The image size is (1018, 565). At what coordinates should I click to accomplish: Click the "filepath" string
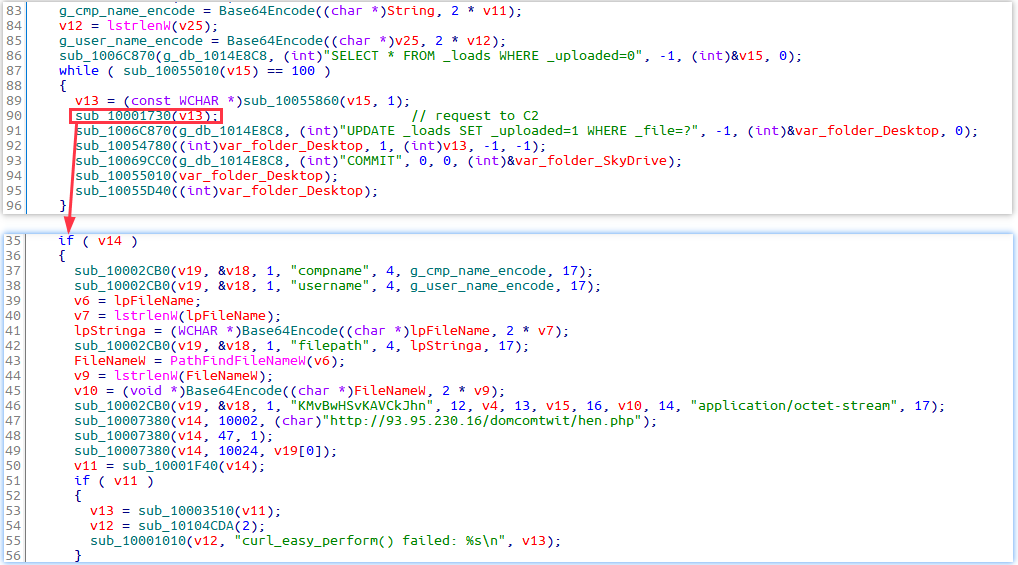[330, 345]
